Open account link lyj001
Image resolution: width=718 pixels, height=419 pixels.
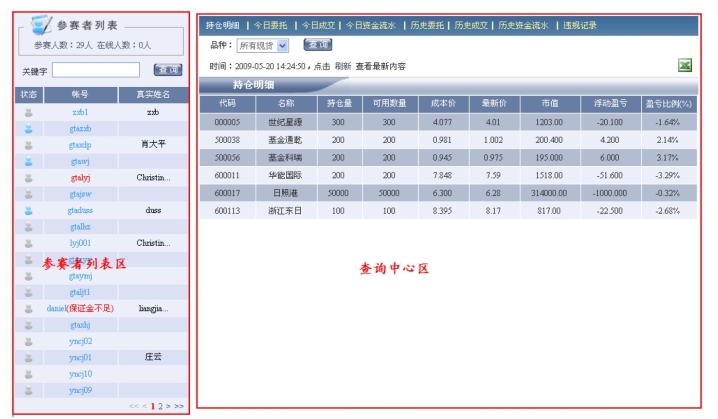(80, 243)
